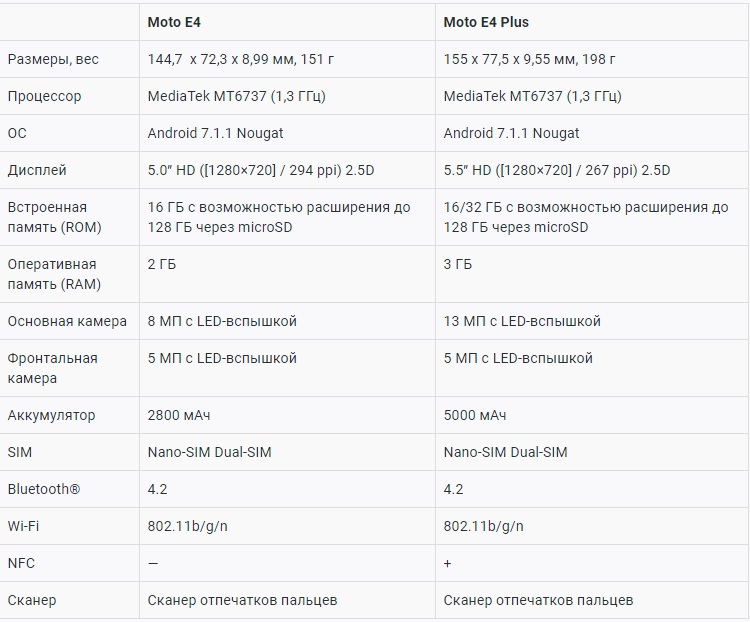Select the Дисплей row label
Viewport: 750px width, 622px height.
[37, 170]
